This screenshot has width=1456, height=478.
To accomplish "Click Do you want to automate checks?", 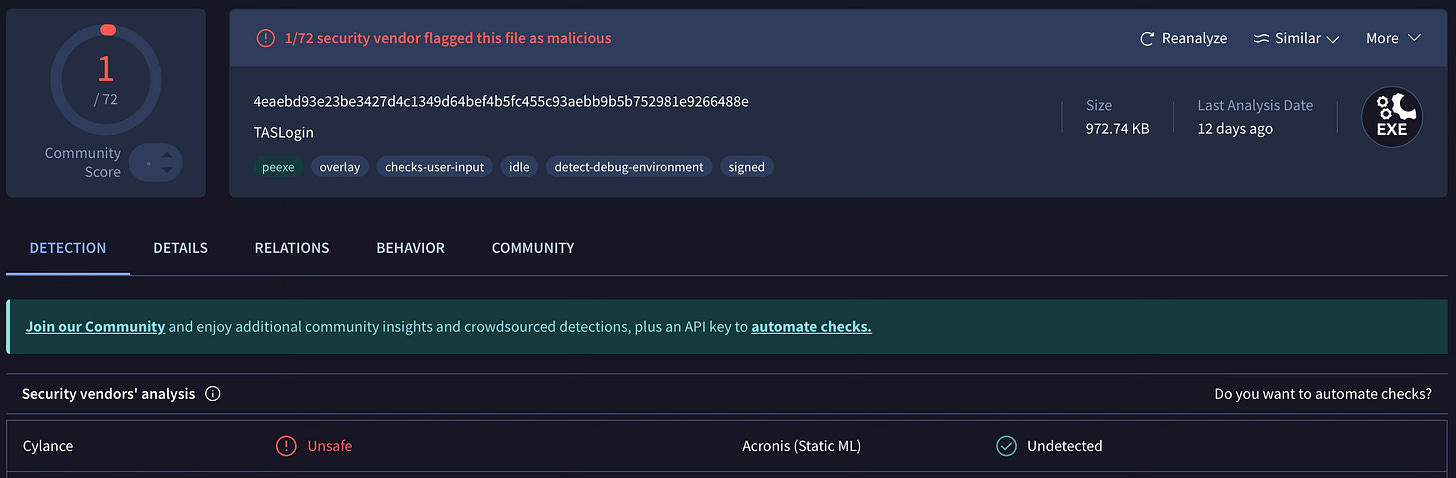I will [1323, 394].
